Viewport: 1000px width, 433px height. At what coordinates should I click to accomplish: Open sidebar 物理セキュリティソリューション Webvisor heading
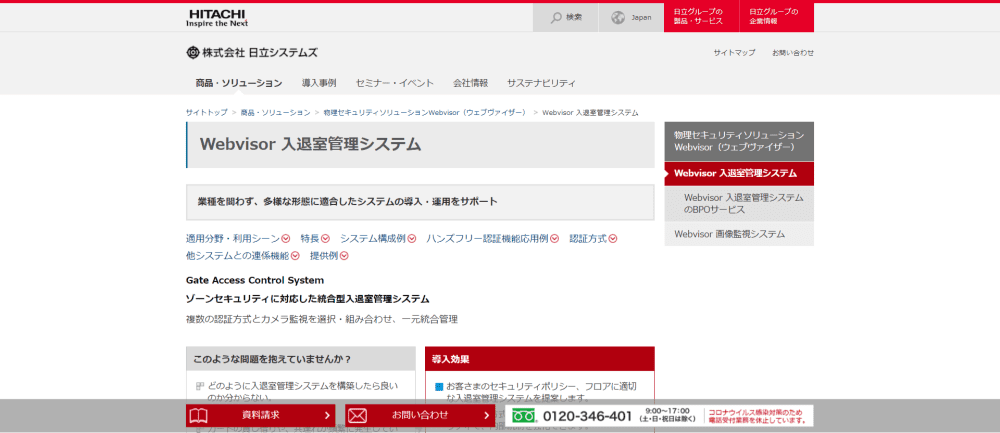click(x=739, y=141)
